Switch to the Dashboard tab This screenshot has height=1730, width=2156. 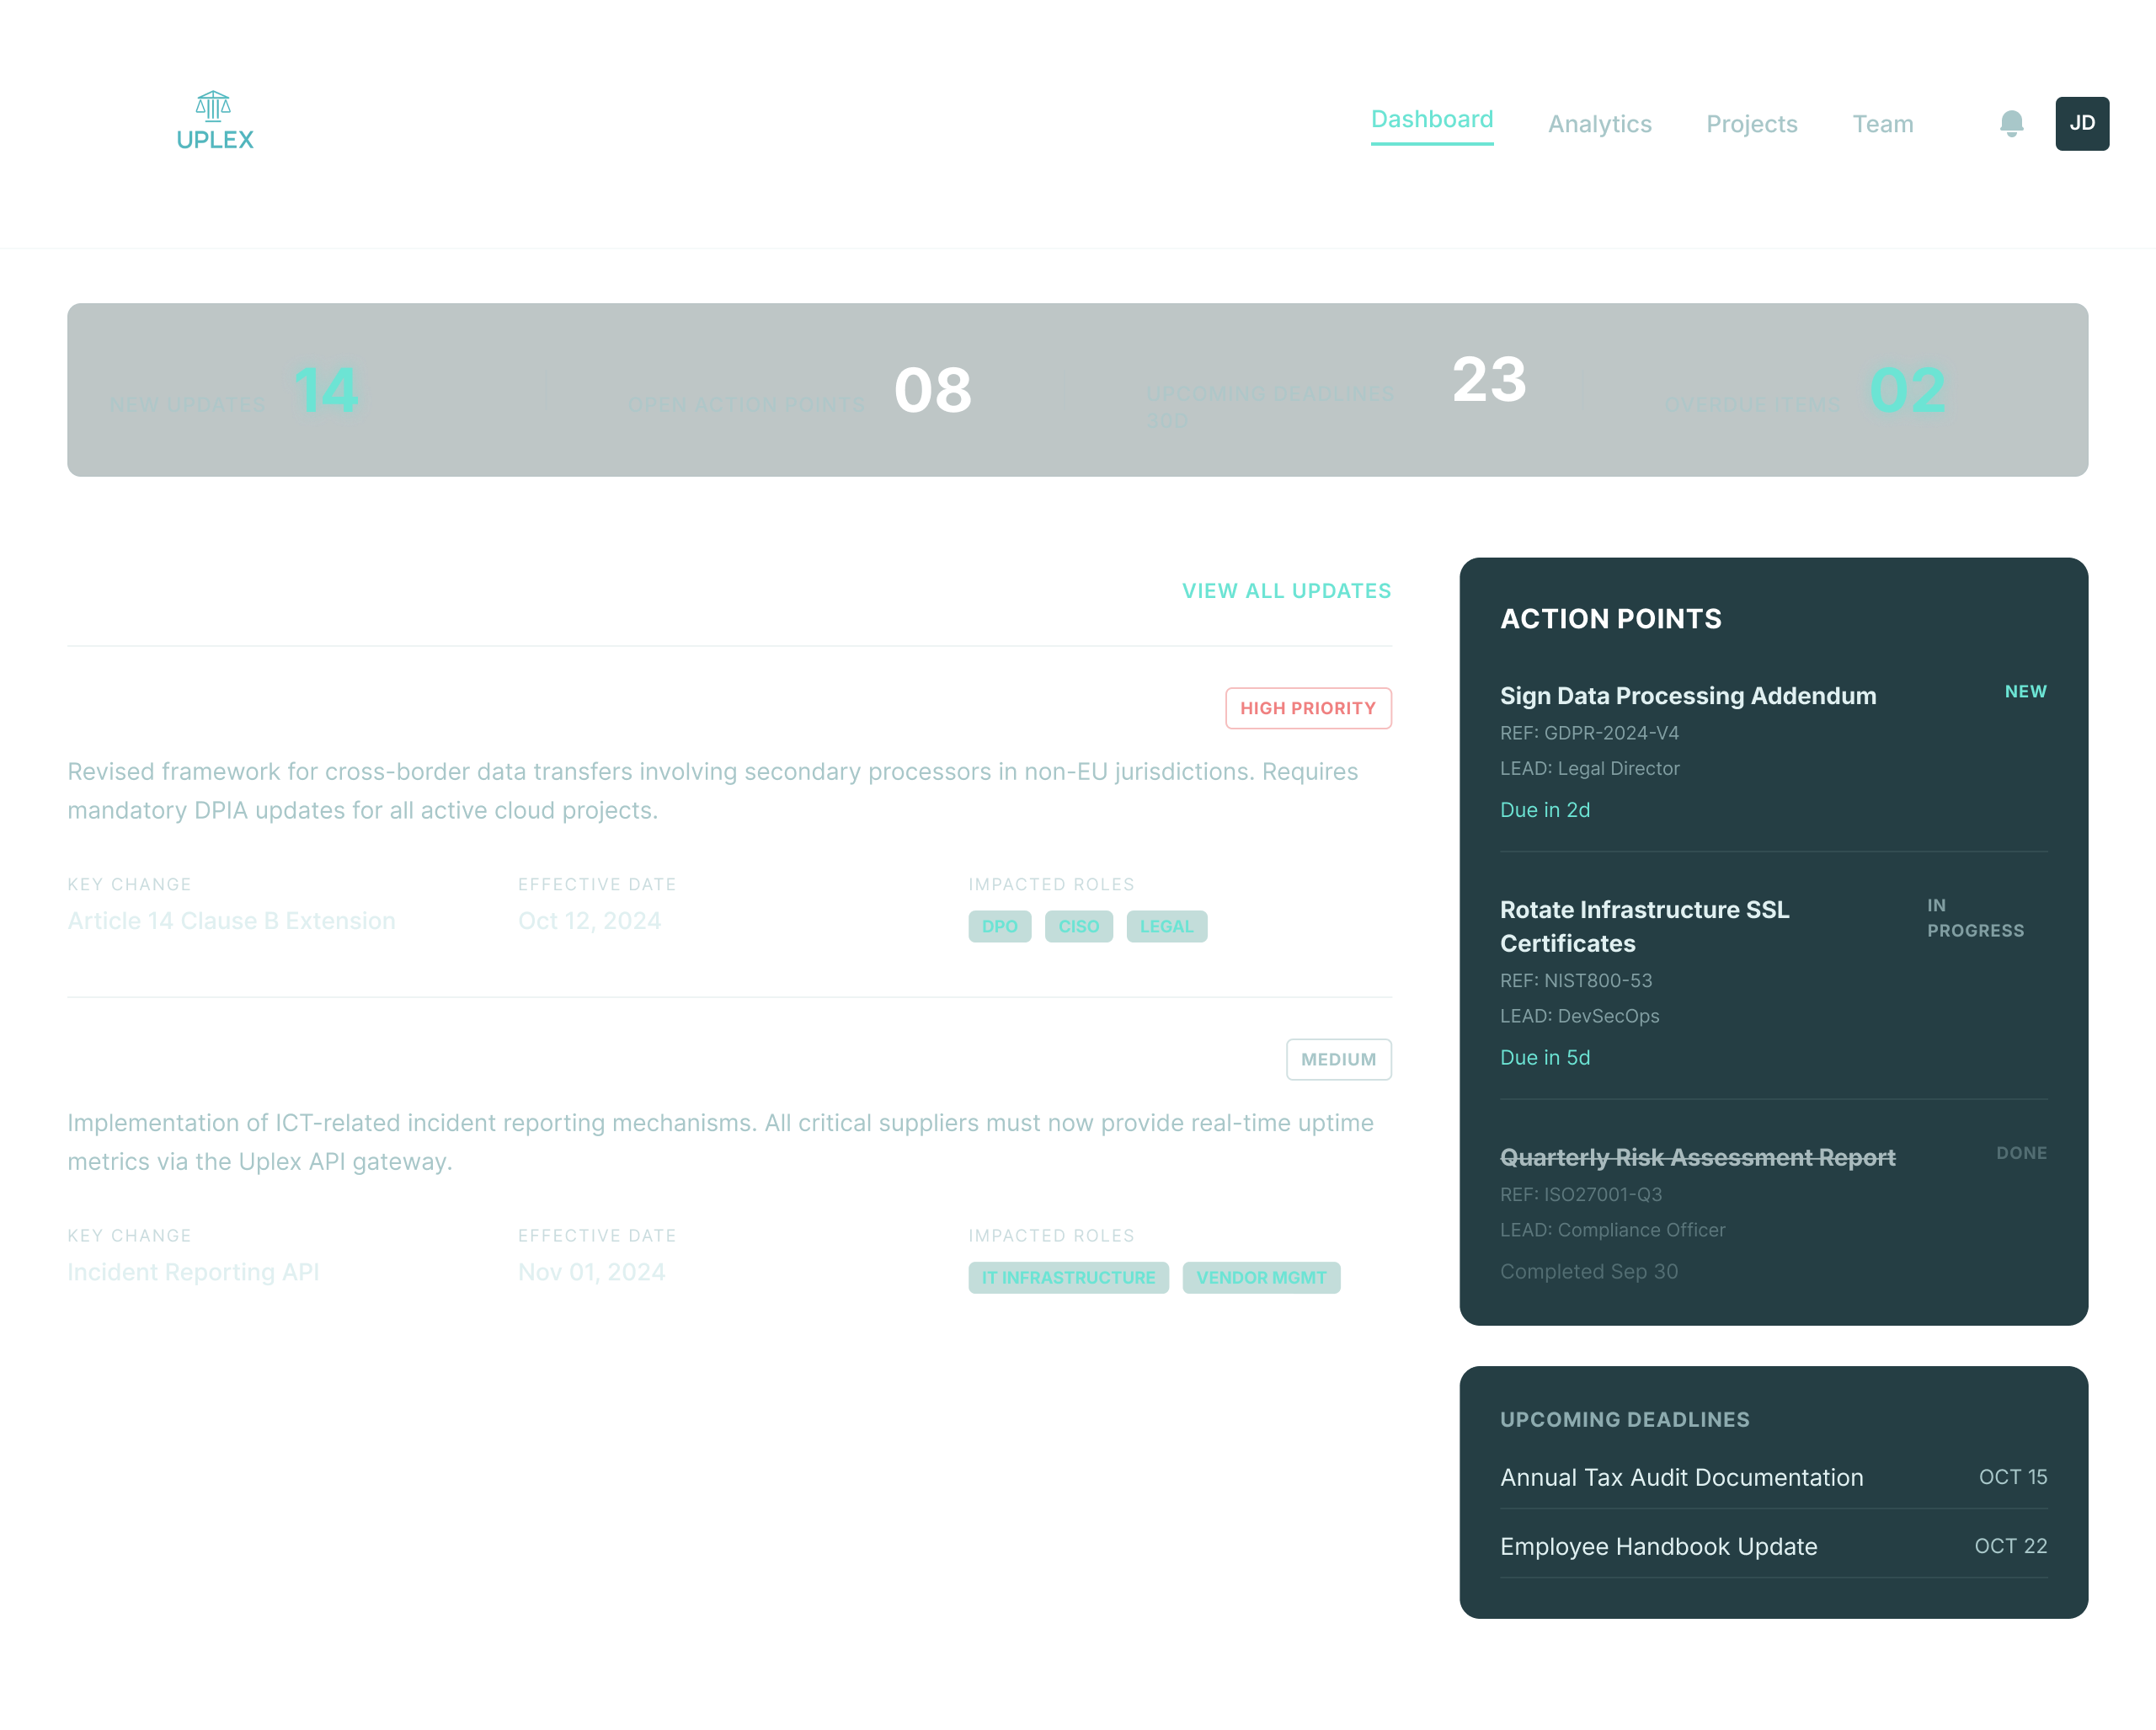point(1431,120)
